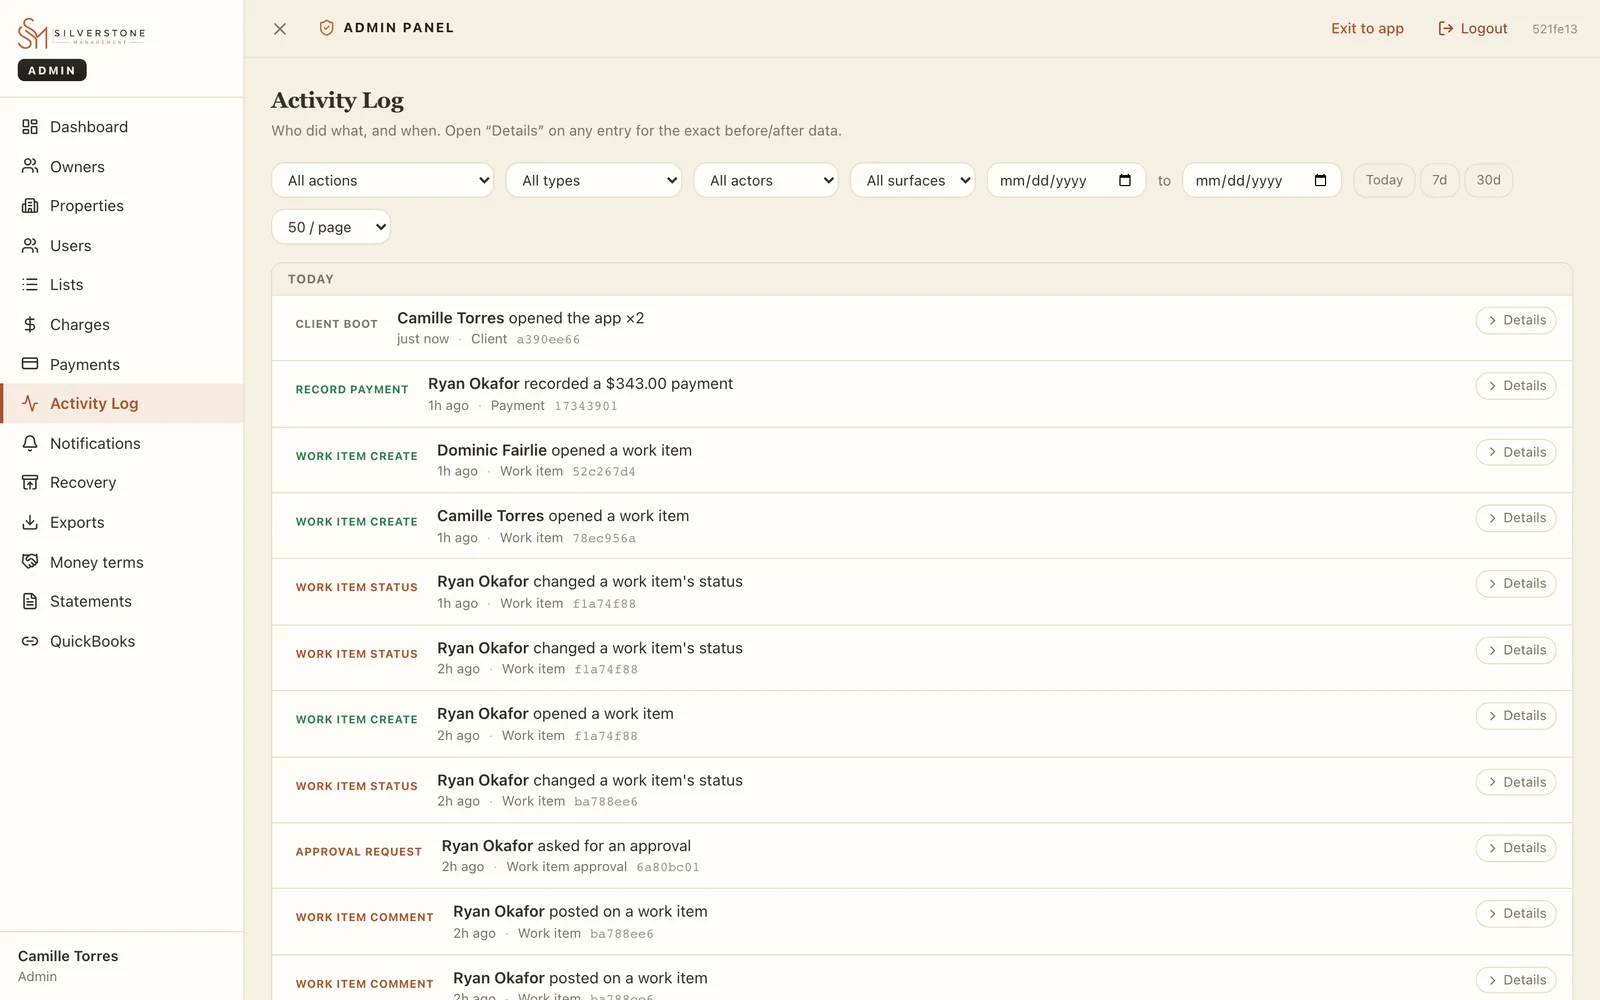Click the start date input field
The height and width of the screenshot is (1000, 1600).
pos(1066,180)
